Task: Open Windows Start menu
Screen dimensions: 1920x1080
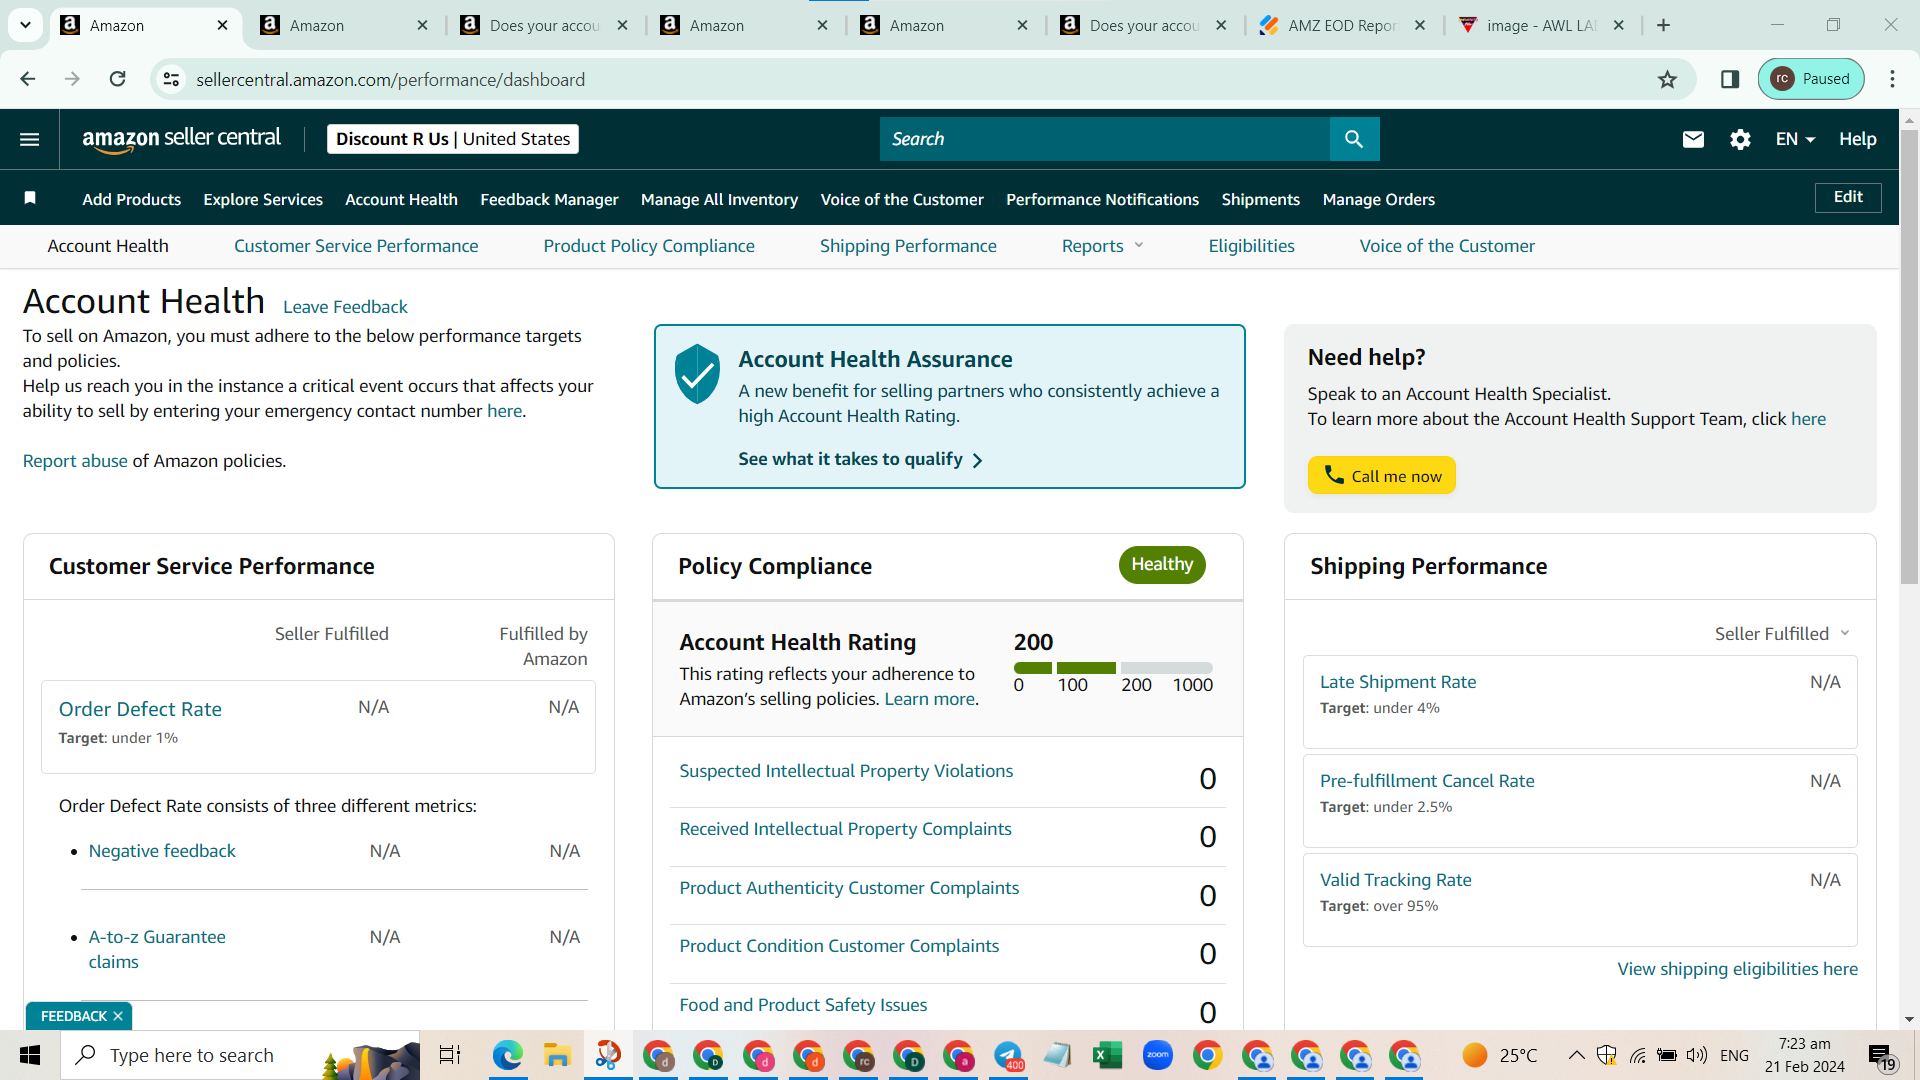Action: [x=30, y=1055]
